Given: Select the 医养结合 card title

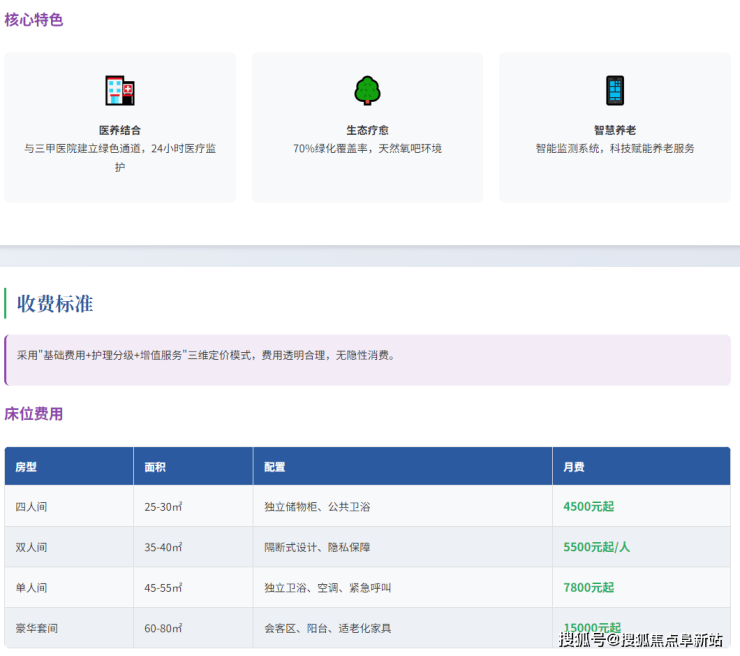Looking at the screenshot, I should (120, 130).
